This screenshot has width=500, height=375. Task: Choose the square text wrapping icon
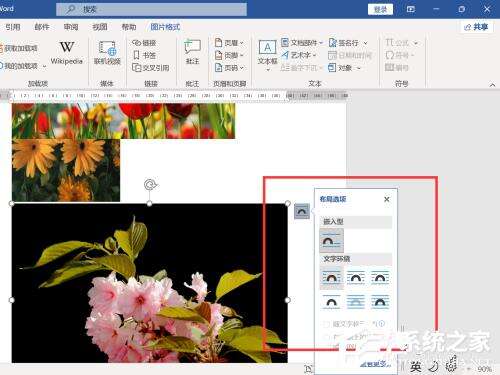(x=331, y=278)
